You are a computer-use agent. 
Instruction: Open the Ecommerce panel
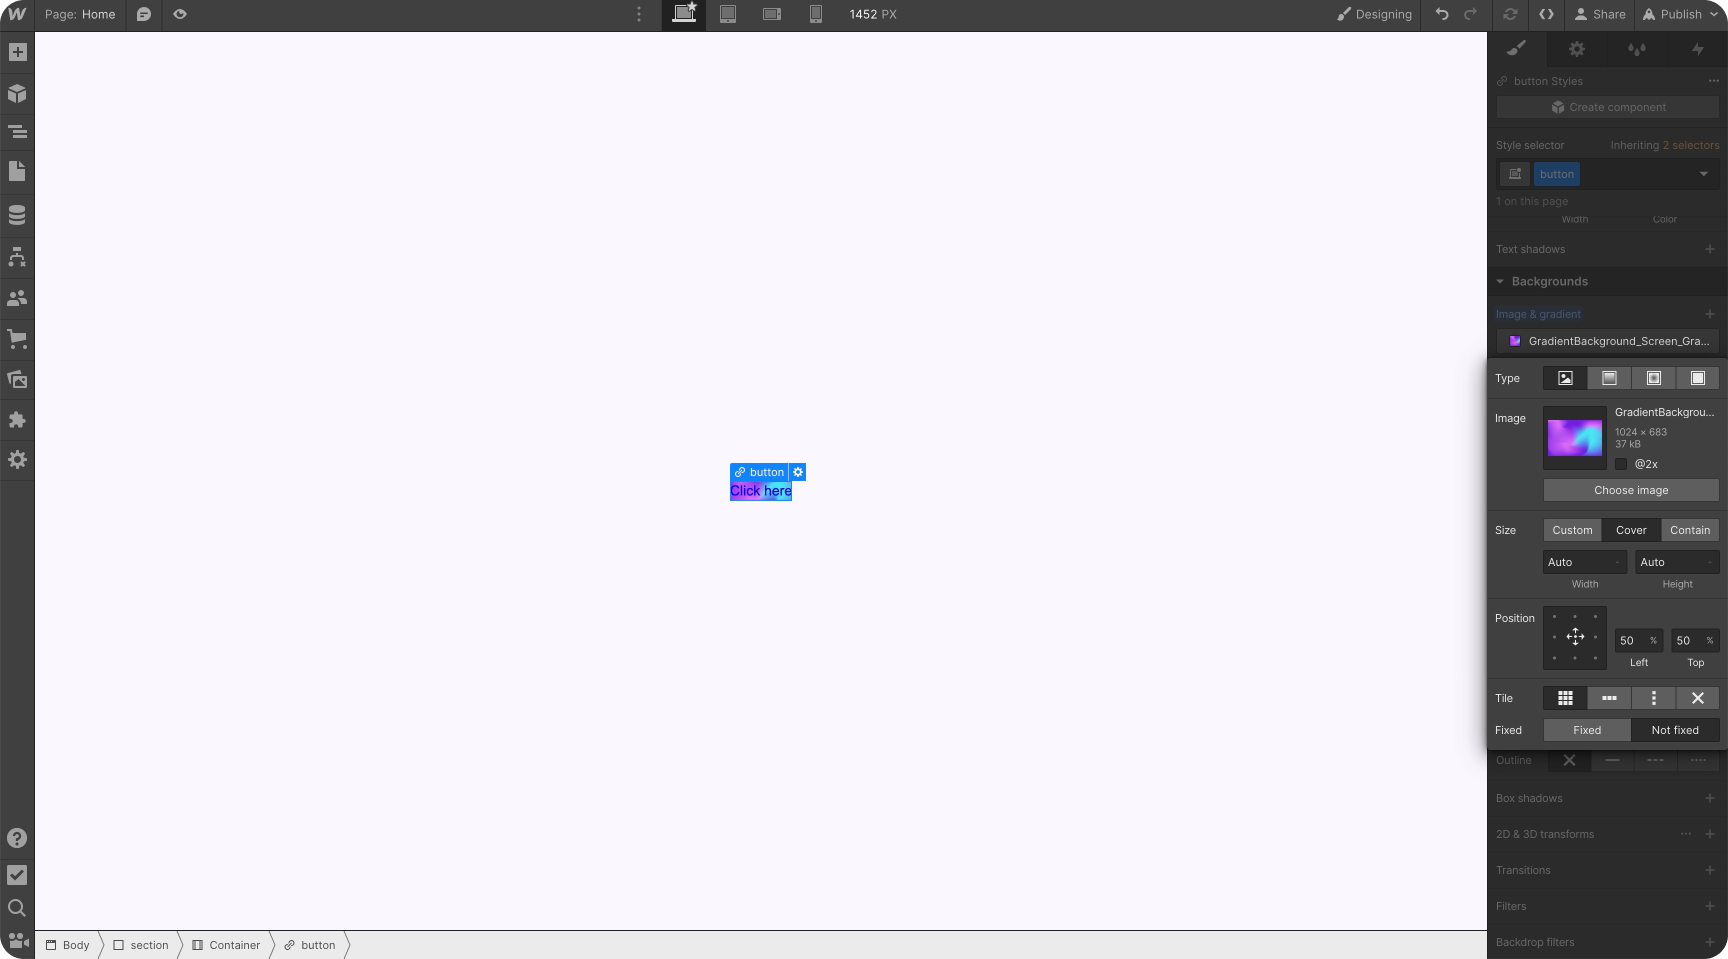pos(16,339)
